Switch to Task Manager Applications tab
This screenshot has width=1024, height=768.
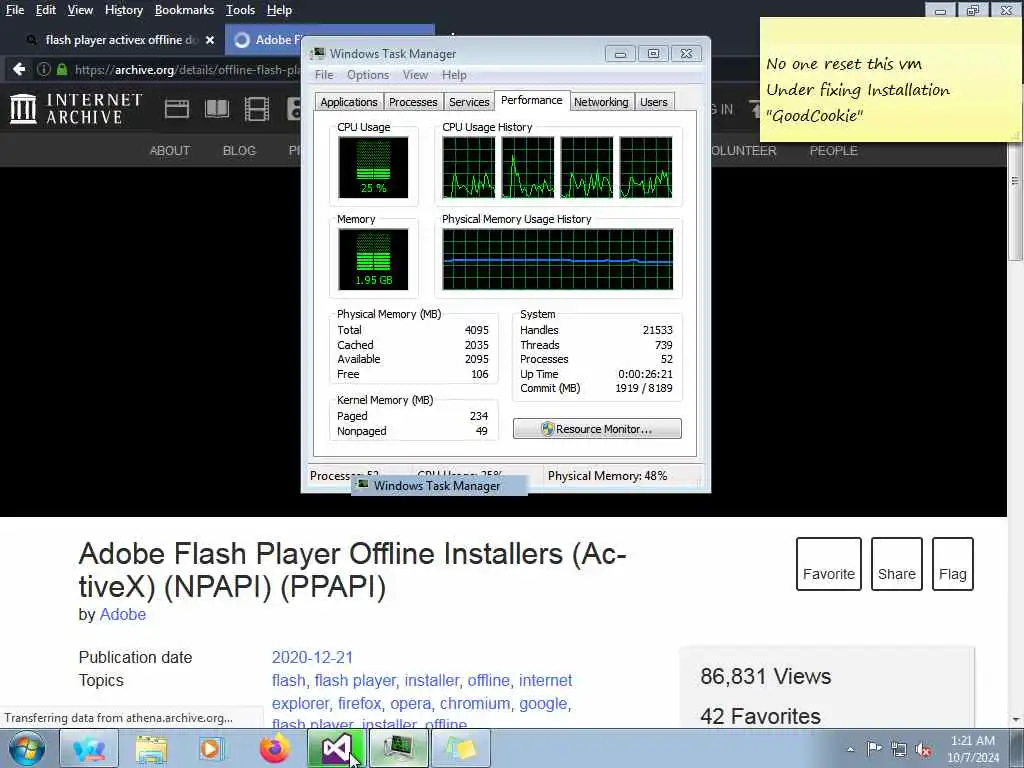[x=349, y=102]
